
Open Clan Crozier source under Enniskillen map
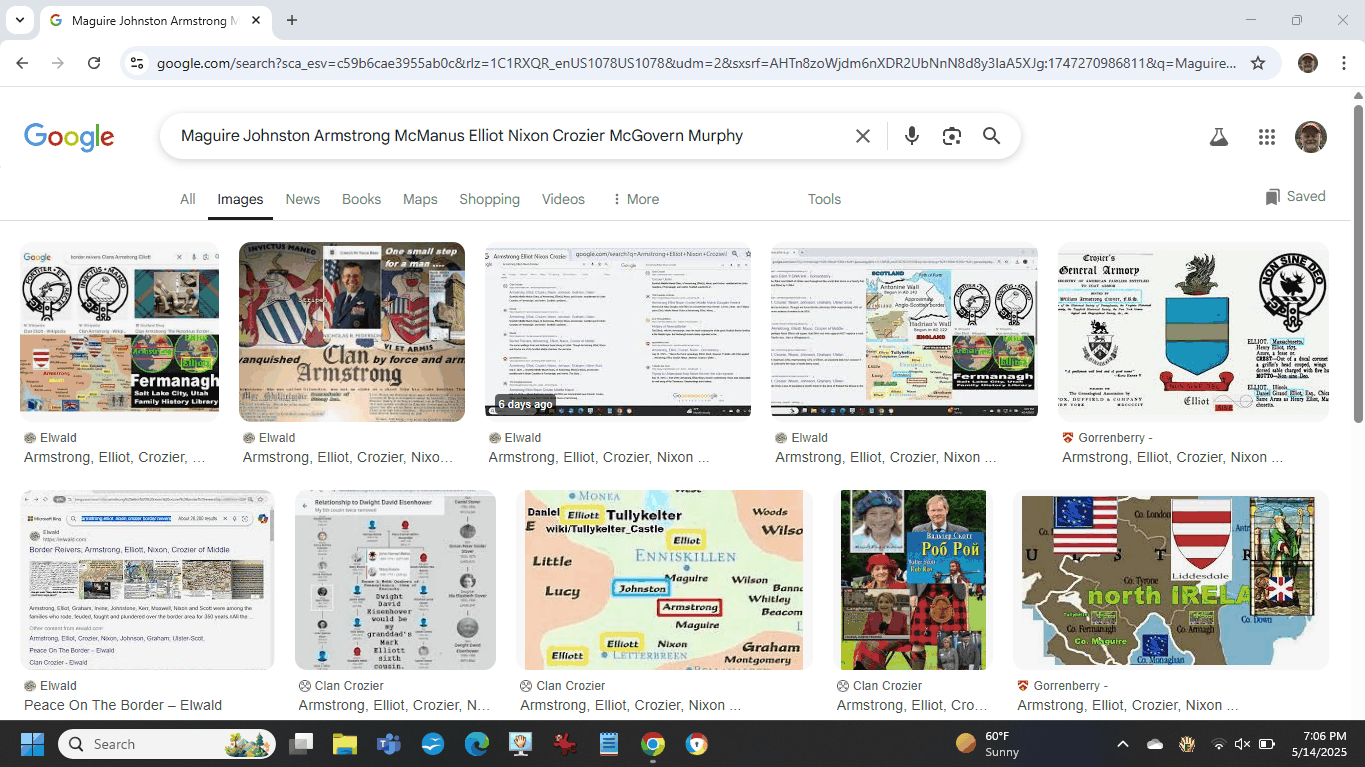point(562,685)
